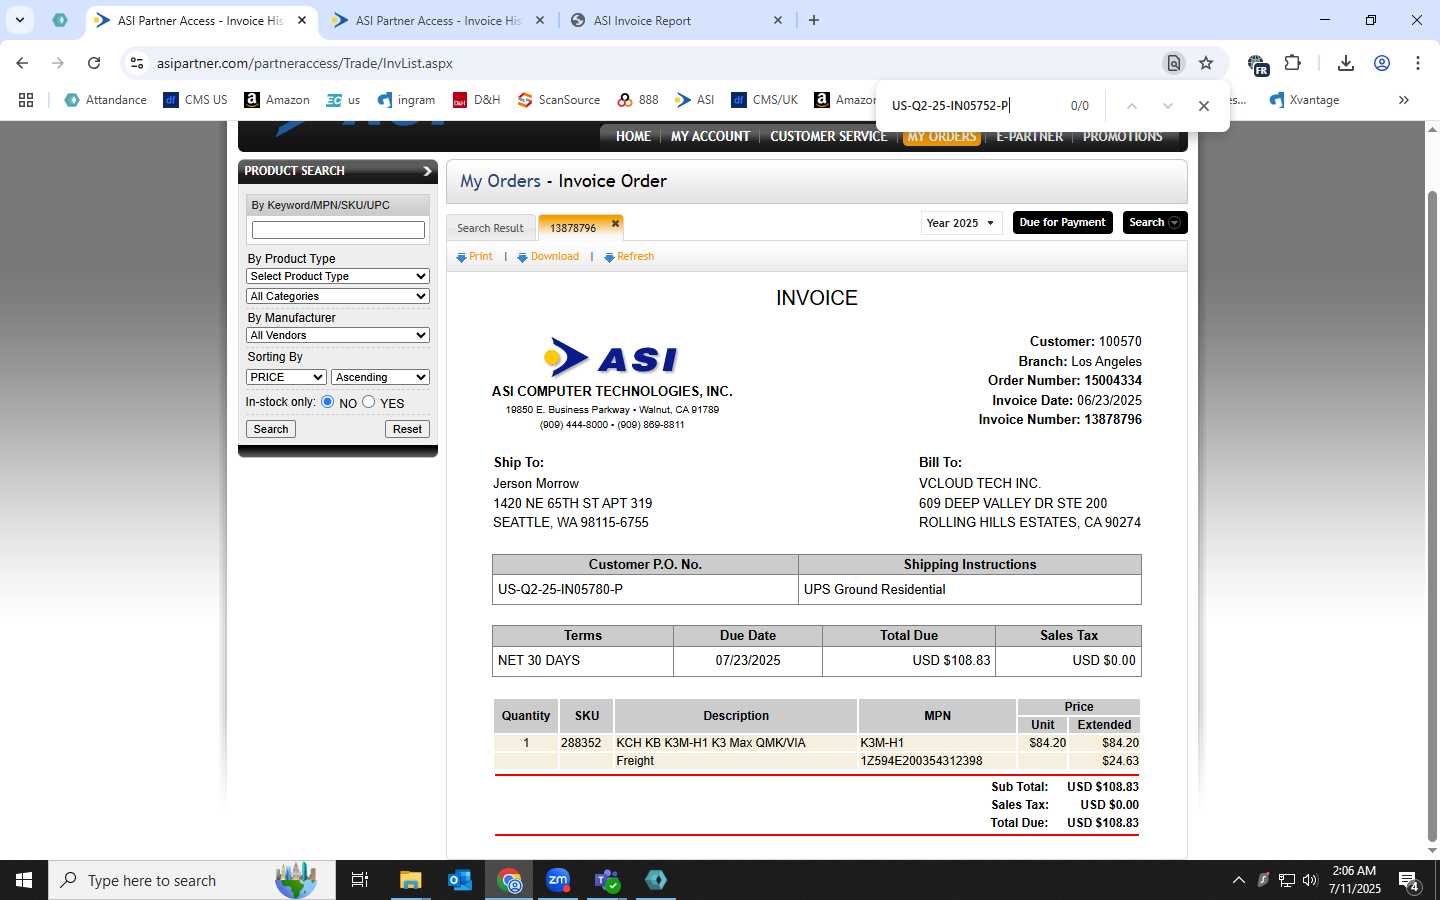Open the CUSTOMER SERVICE menu item
The image size is (1440, 900).
click(x=828, y=136)
